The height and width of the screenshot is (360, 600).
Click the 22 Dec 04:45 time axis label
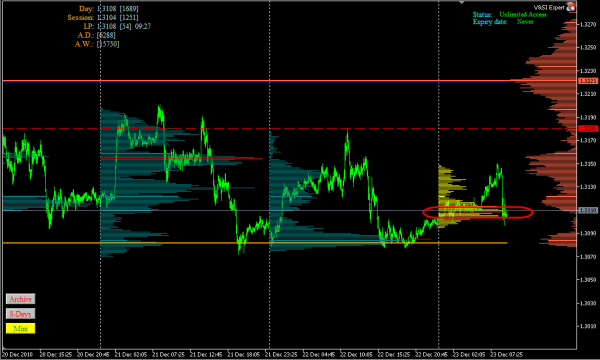click(318, 355)
